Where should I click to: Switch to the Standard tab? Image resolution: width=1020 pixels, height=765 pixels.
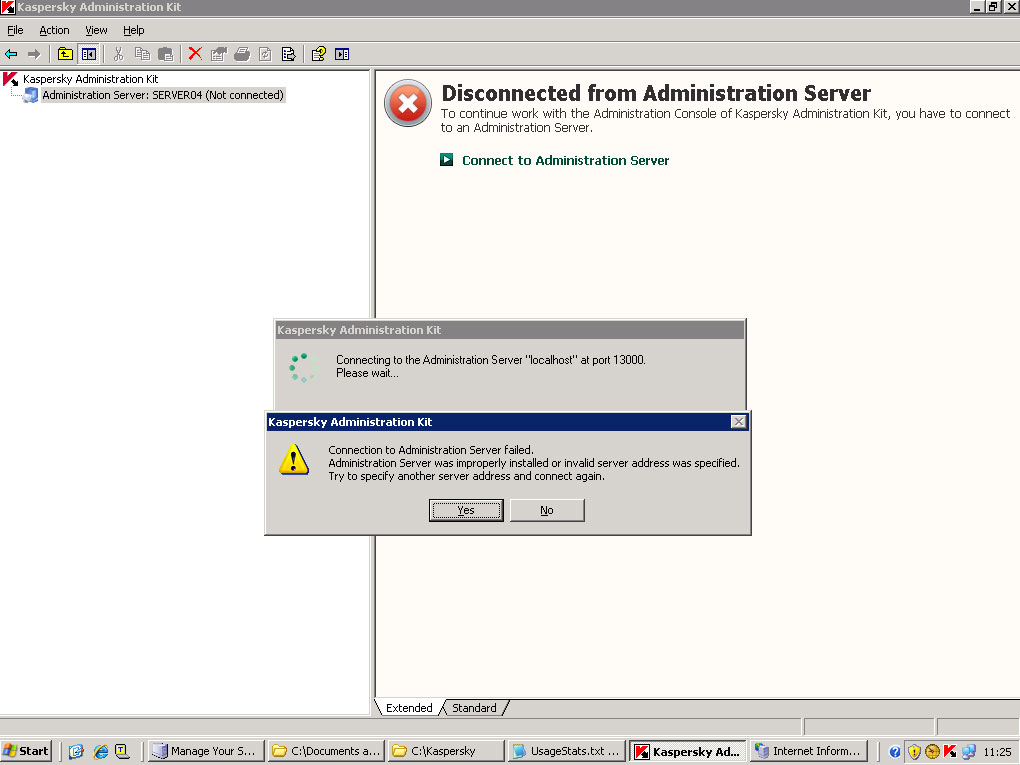coord(474,708)
